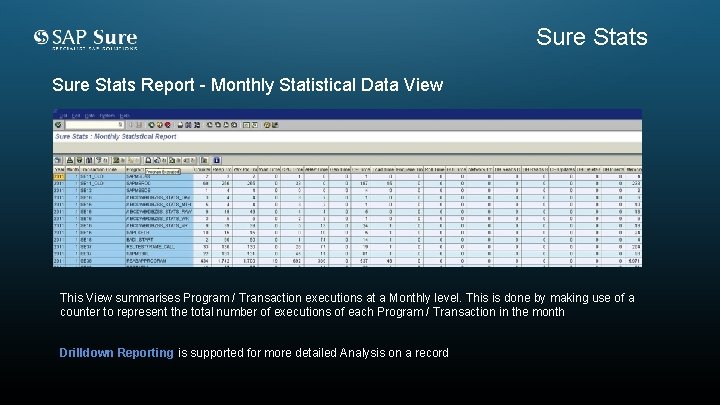This screenshot has height=405, width=720.
Task: Open the command field history dropdown
Action: pos(121,125)
